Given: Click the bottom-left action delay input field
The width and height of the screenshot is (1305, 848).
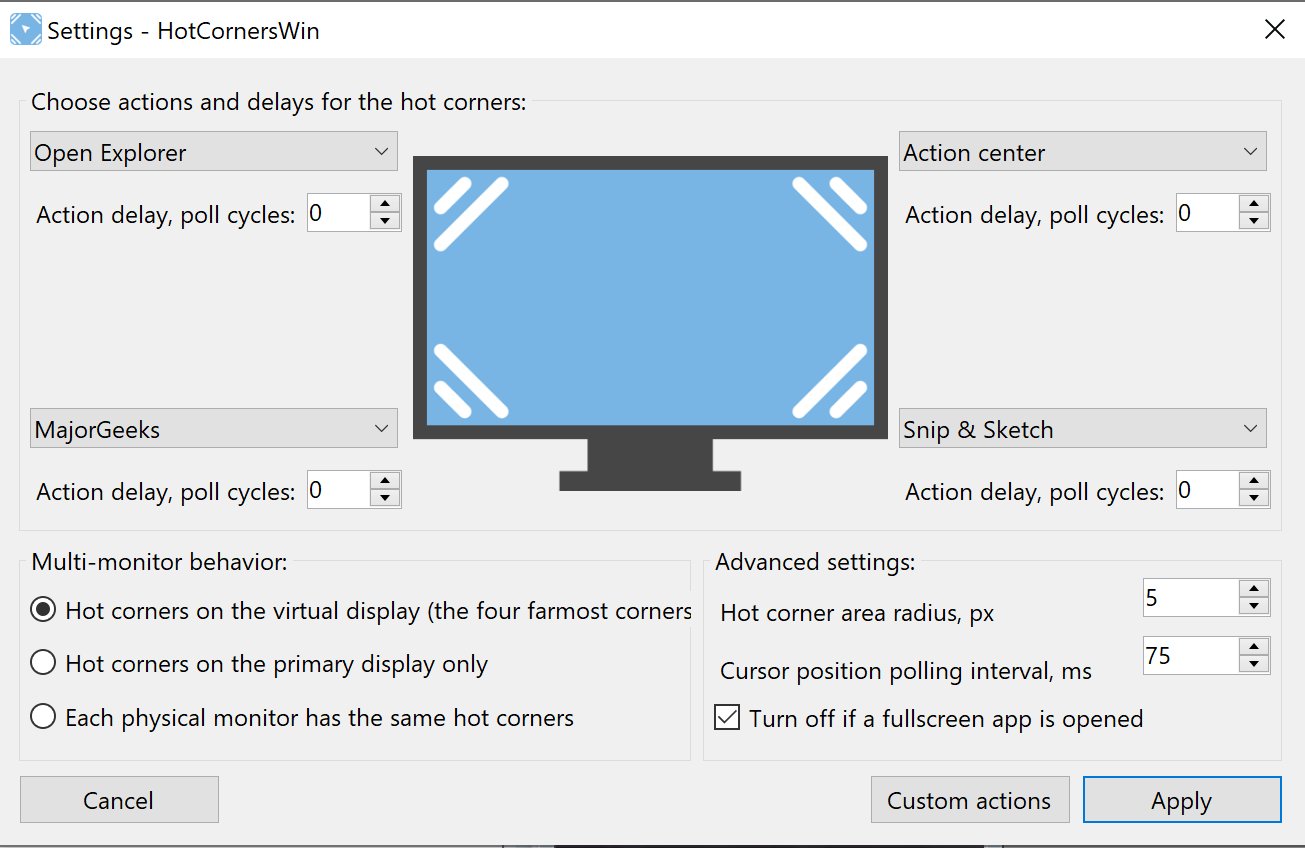Looking at the screenshot, I should tap(338, 490).
